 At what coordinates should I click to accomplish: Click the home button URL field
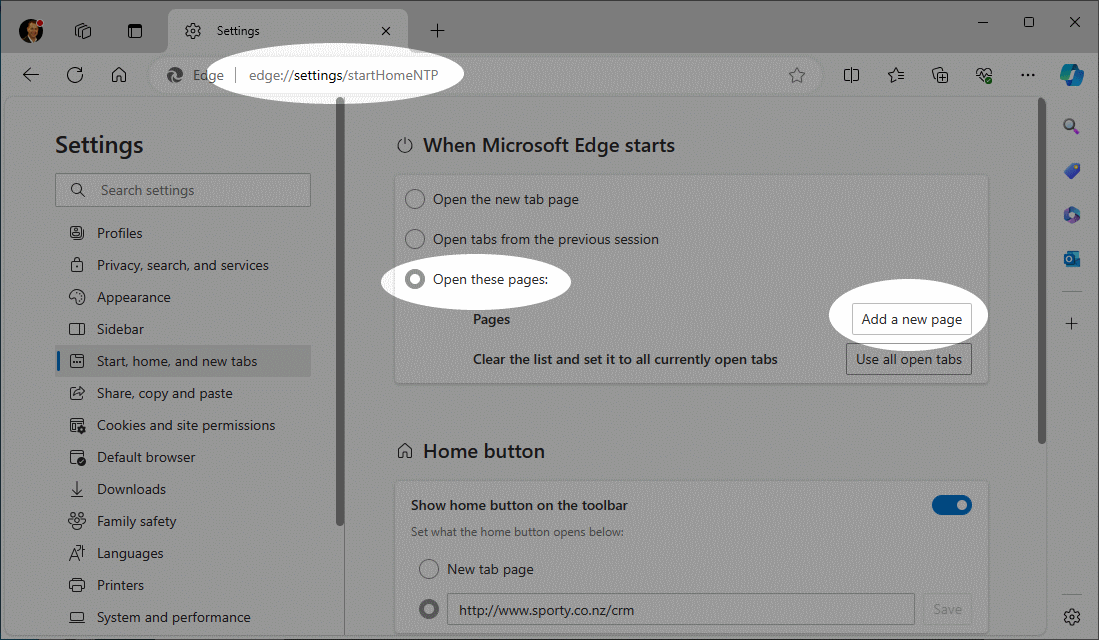point(681,609)
